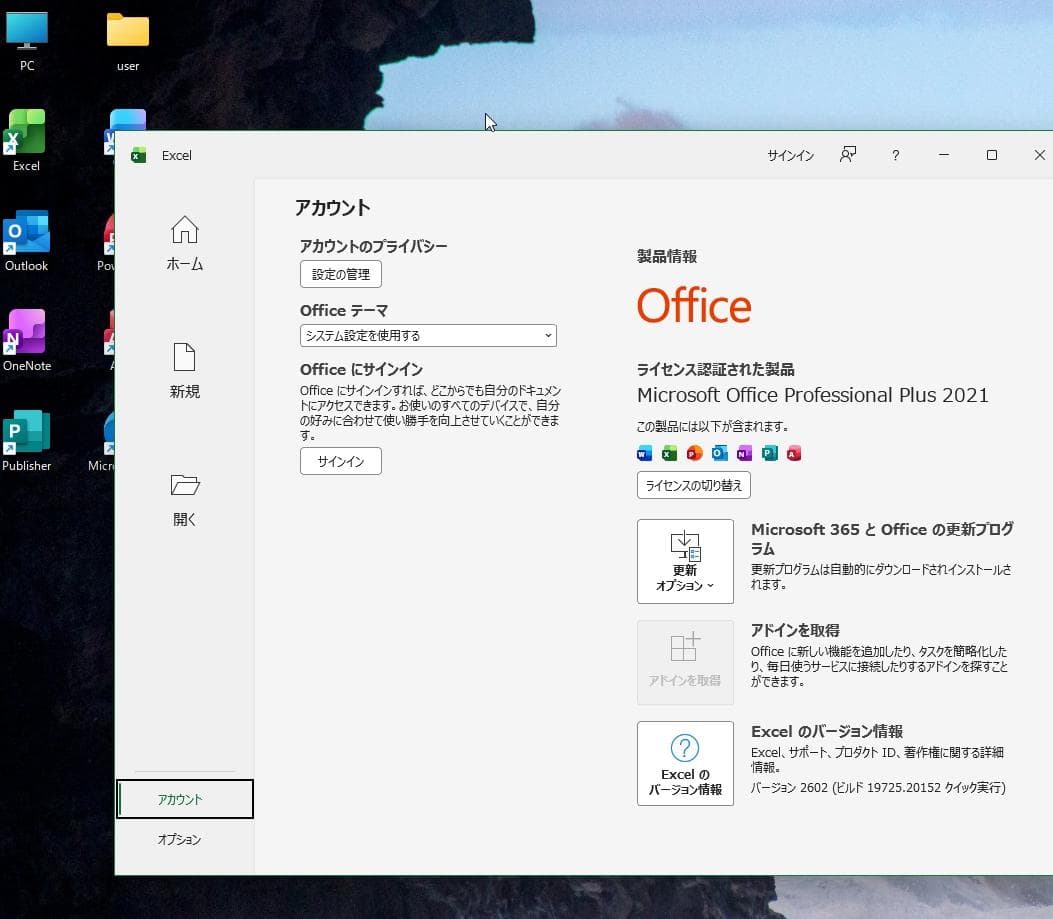Viewport: 1053px width, 919px height.
Task: Click the Excel logo in title bar
Action: coord(139,155)
